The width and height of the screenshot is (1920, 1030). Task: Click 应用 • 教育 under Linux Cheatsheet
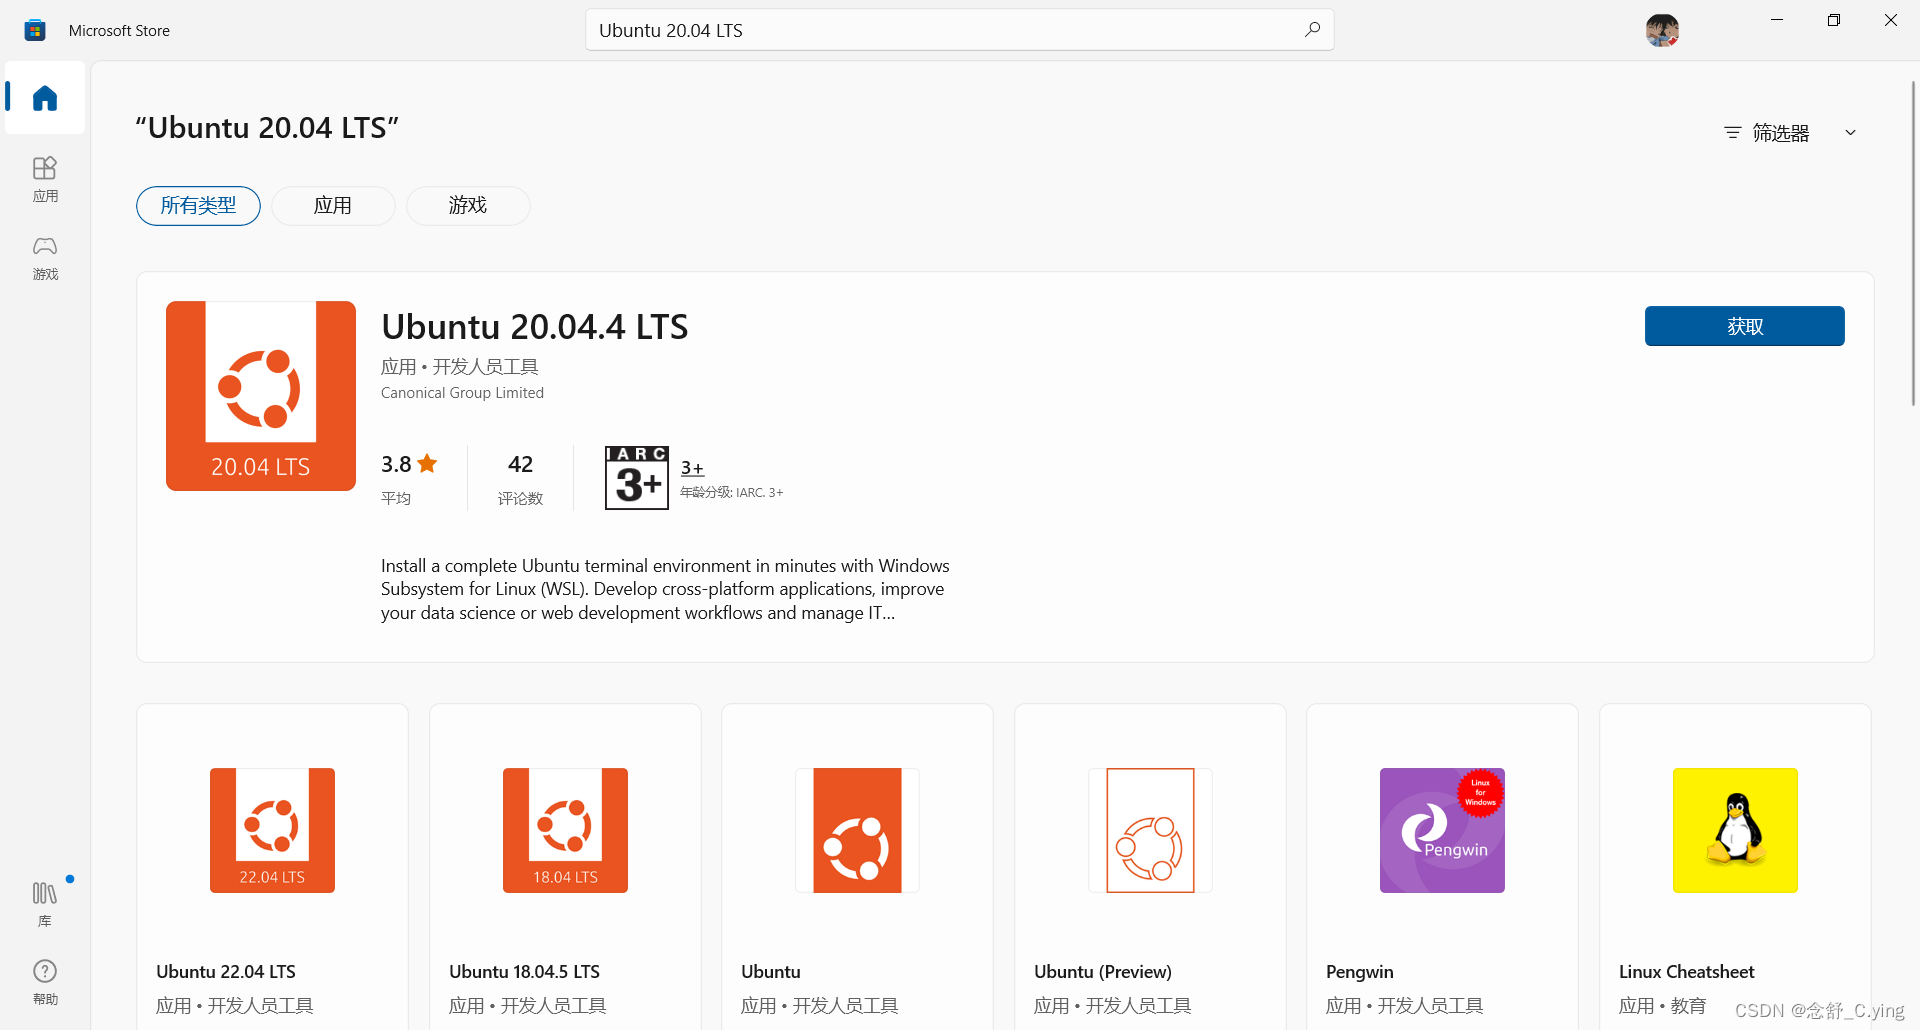click(x=1662, y=1006)
